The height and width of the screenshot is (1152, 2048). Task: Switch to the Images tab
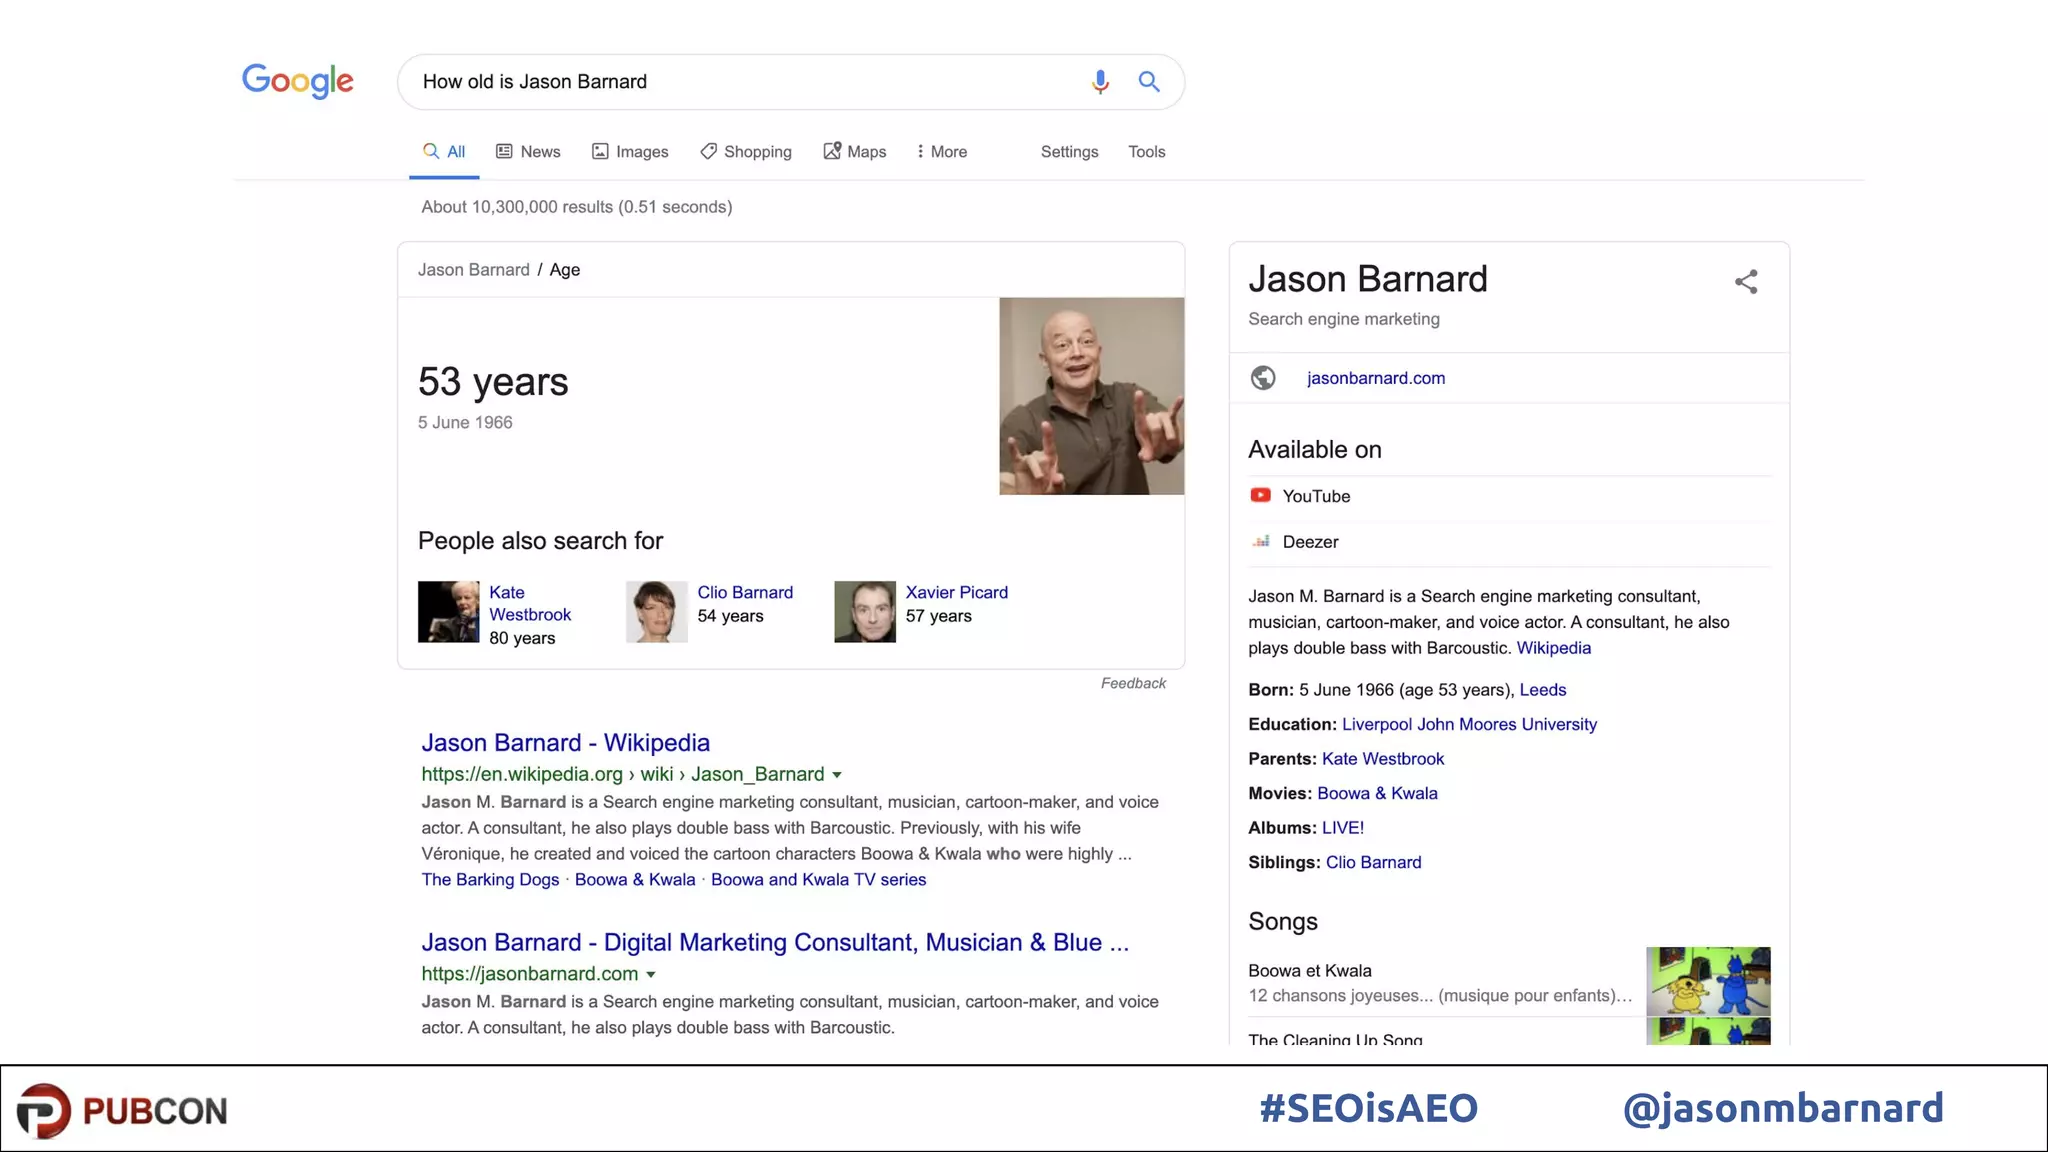point(630,152)
